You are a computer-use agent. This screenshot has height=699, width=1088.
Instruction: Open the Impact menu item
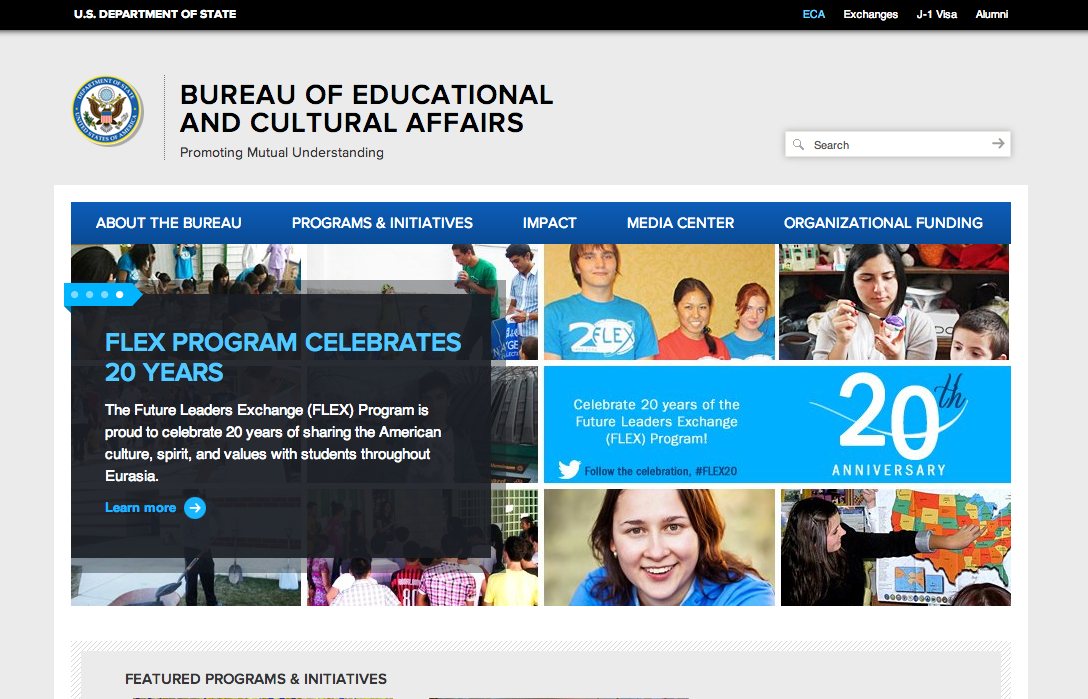[x=550, y=223]
